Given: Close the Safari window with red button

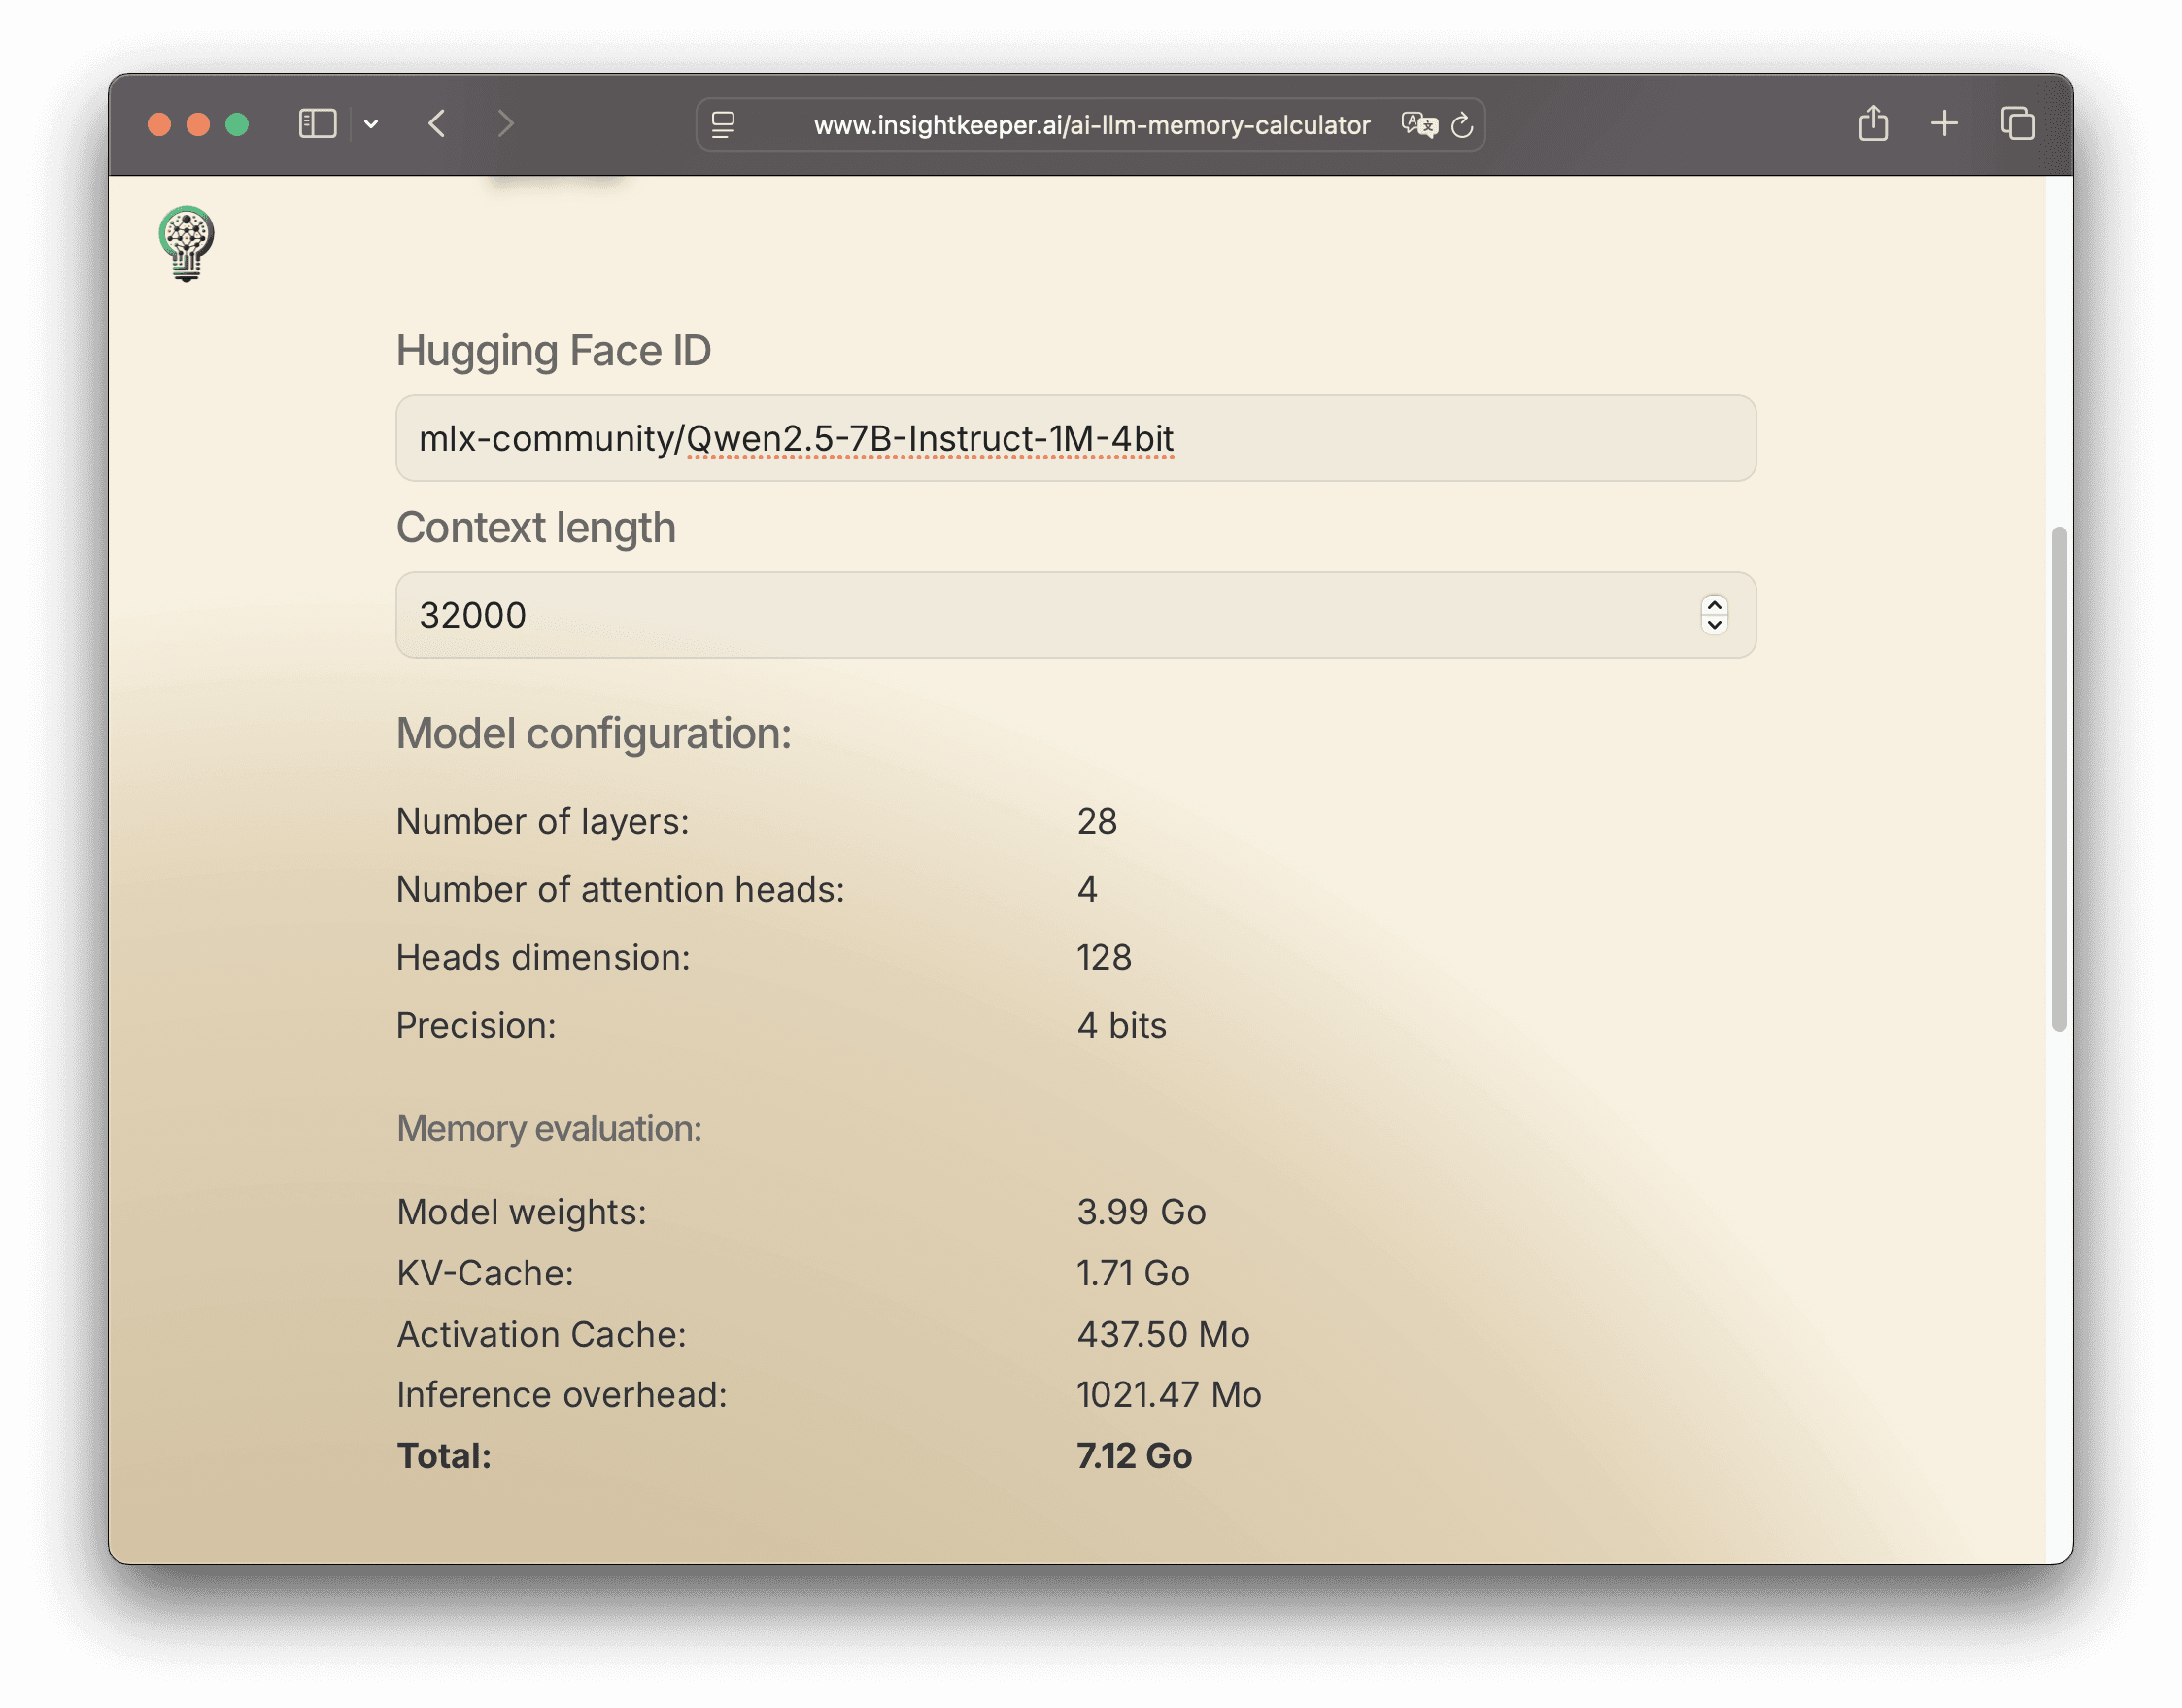Looking at the screenshot, I should click(159, 124).
